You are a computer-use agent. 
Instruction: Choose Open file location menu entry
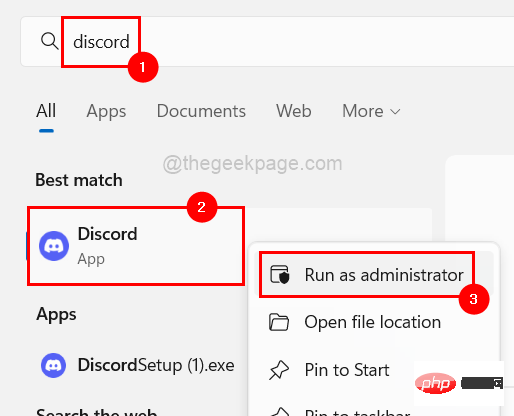click(374, 322)
